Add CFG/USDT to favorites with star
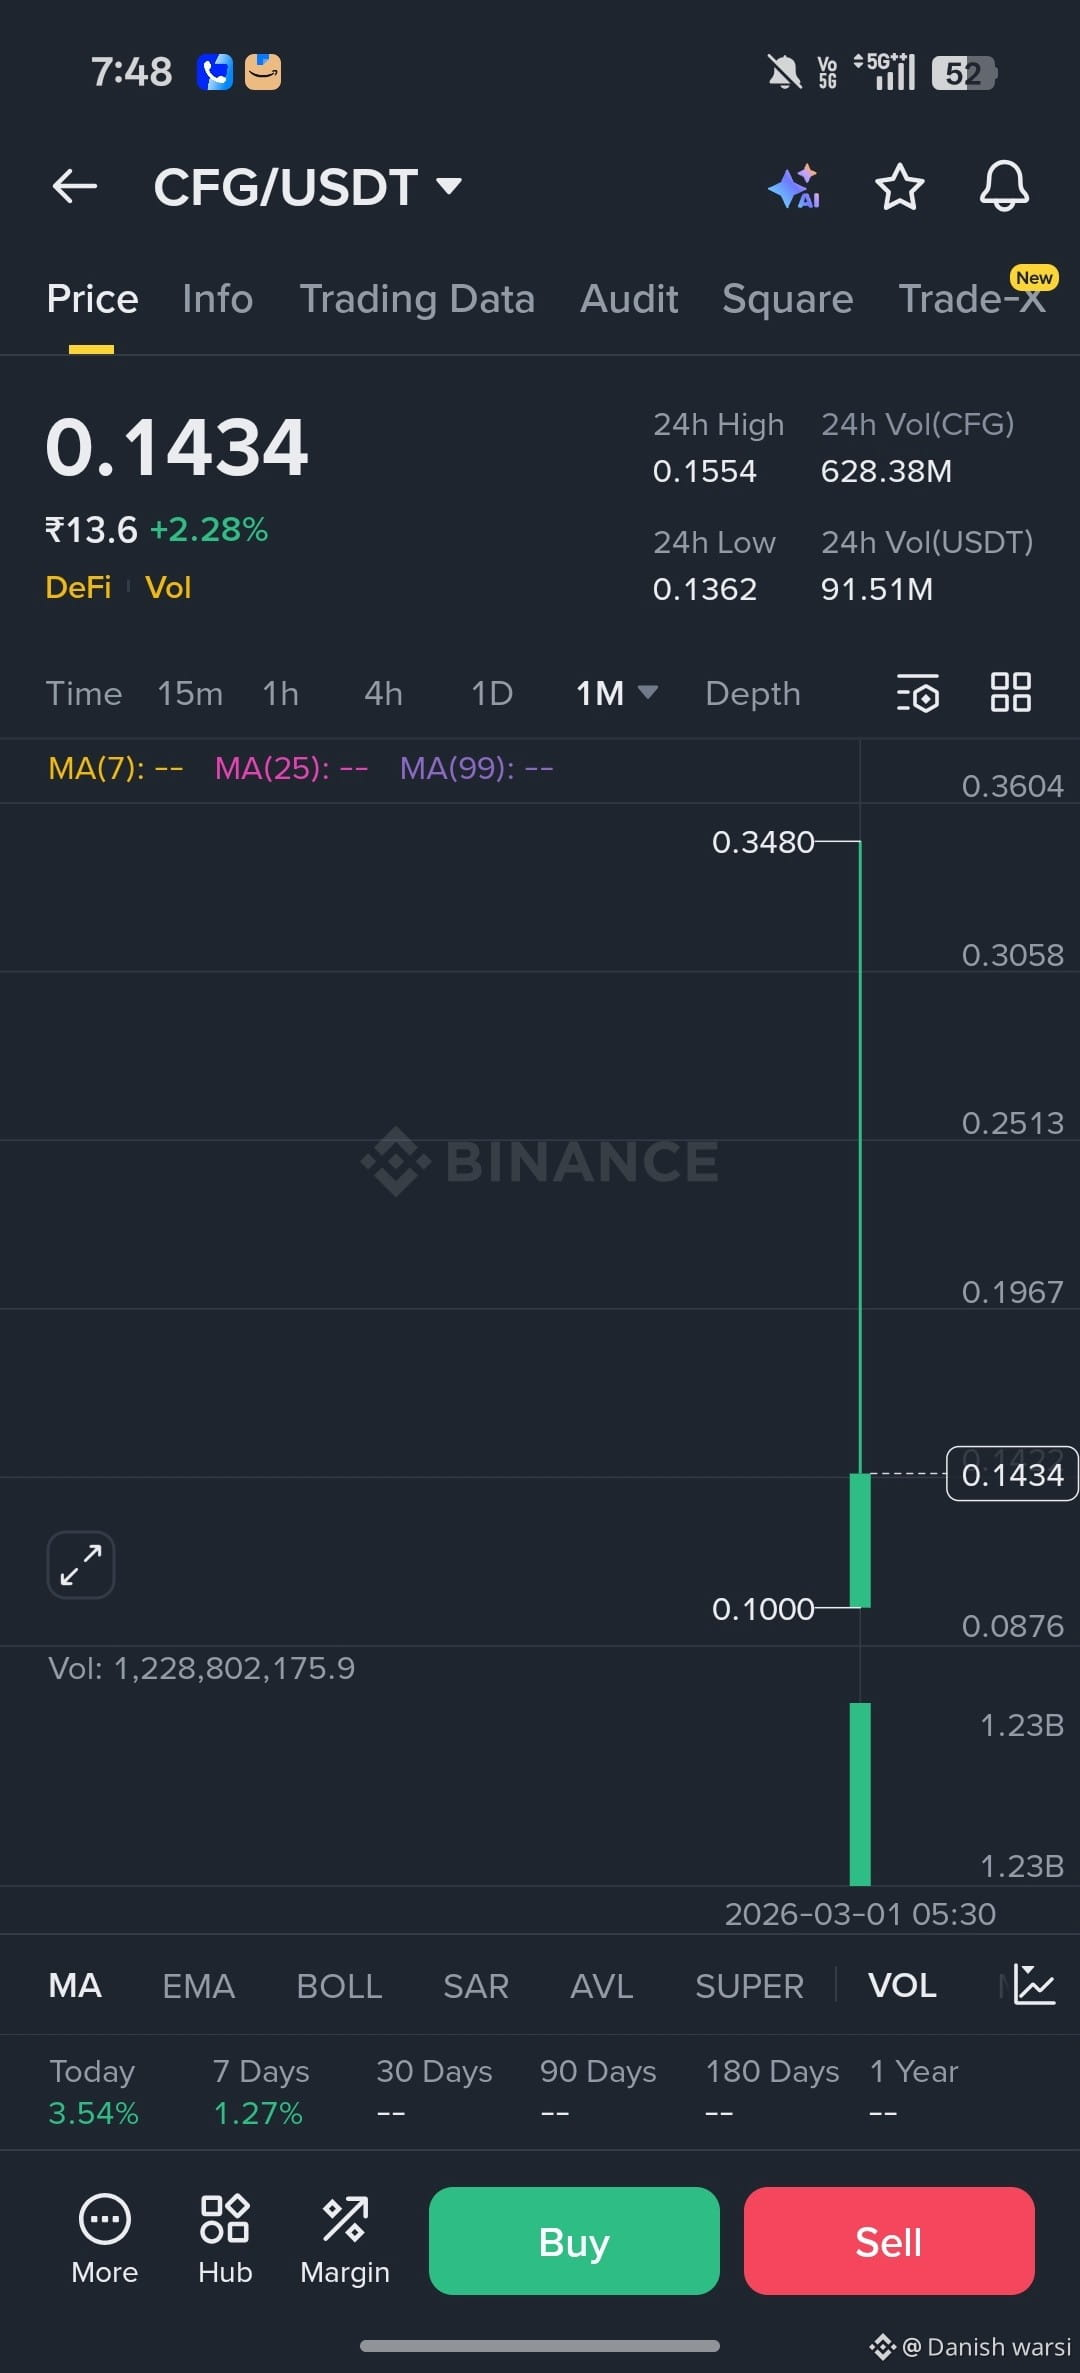The width and height of the screenshot is (1080, 2373). [899, 187]
